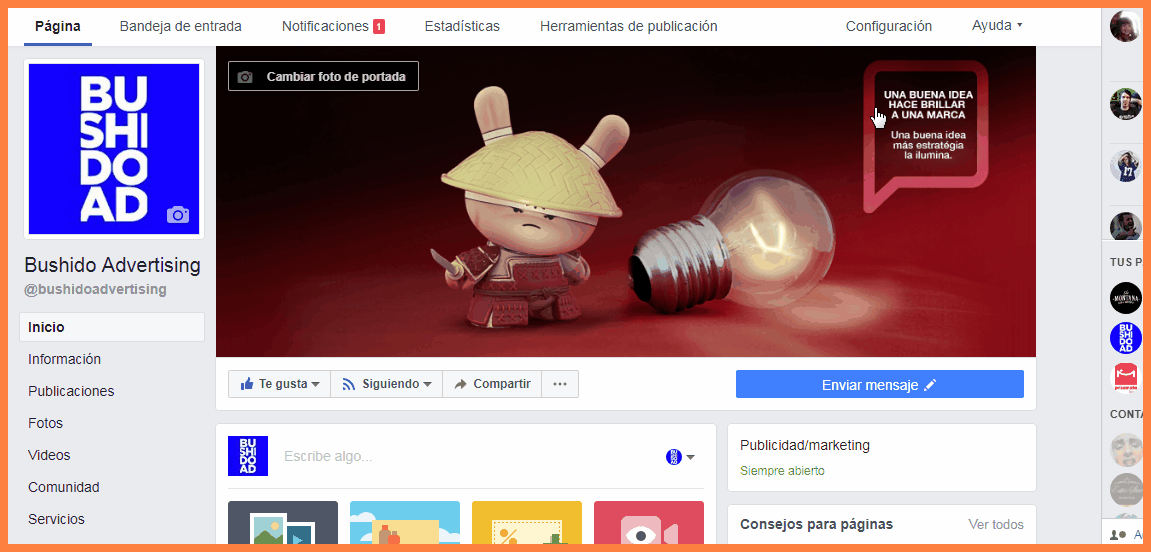1151x552 pixels.
Task: Click the camera icon on profile picture
Action: 178,214
